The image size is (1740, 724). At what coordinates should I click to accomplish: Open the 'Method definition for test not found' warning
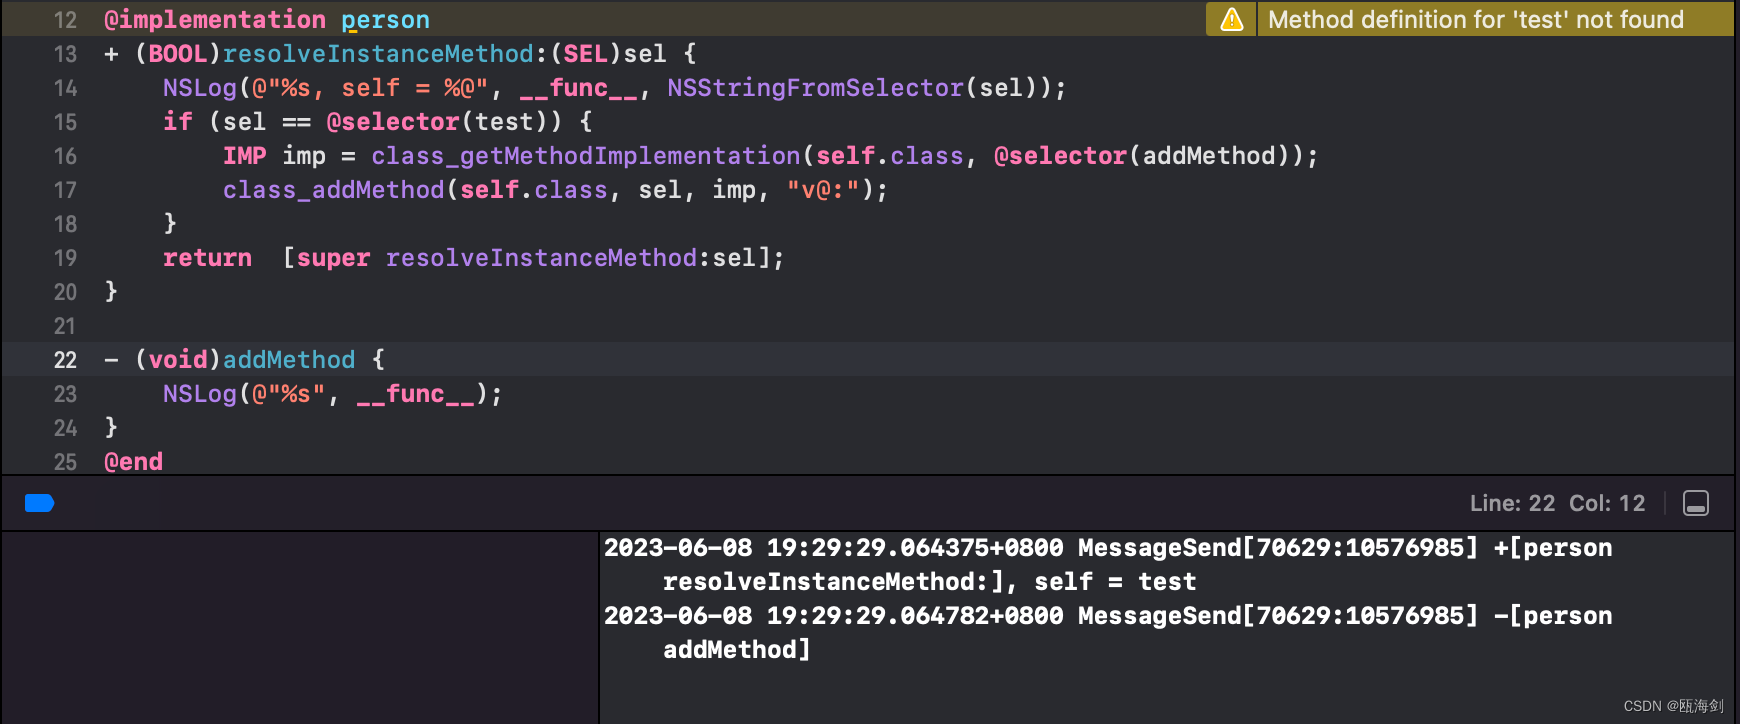coord(1476,19)
